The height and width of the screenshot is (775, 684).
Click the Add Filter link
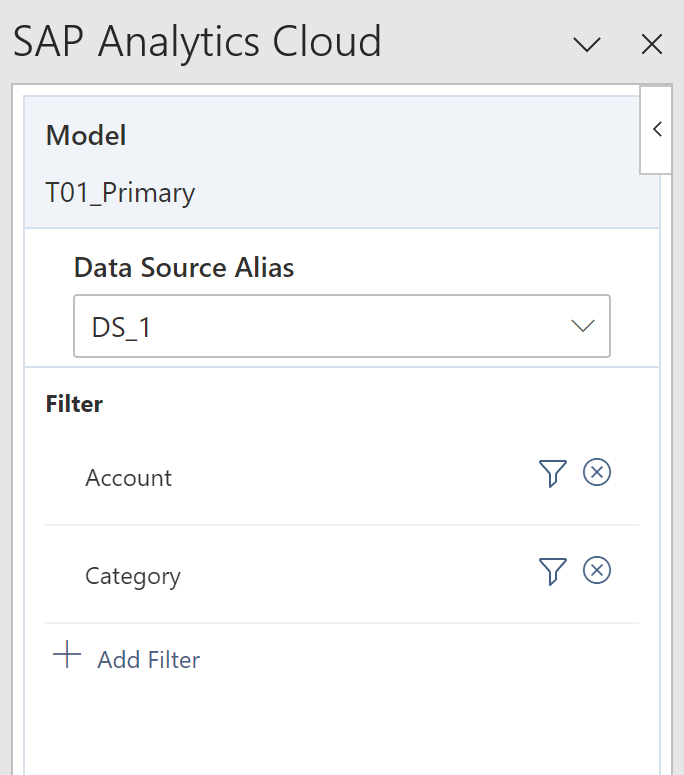(149, 660)
